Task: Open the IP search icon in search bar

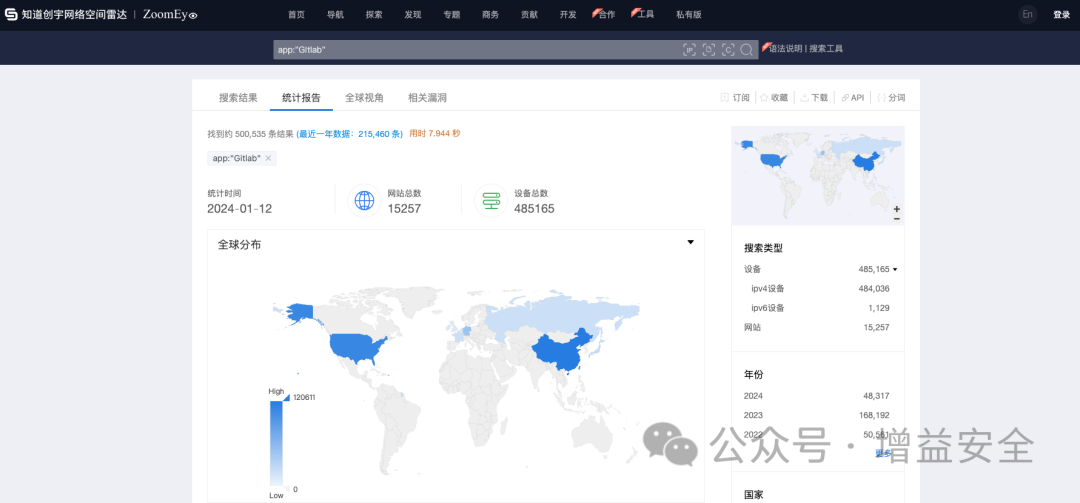Action: (x=689, y=50)
